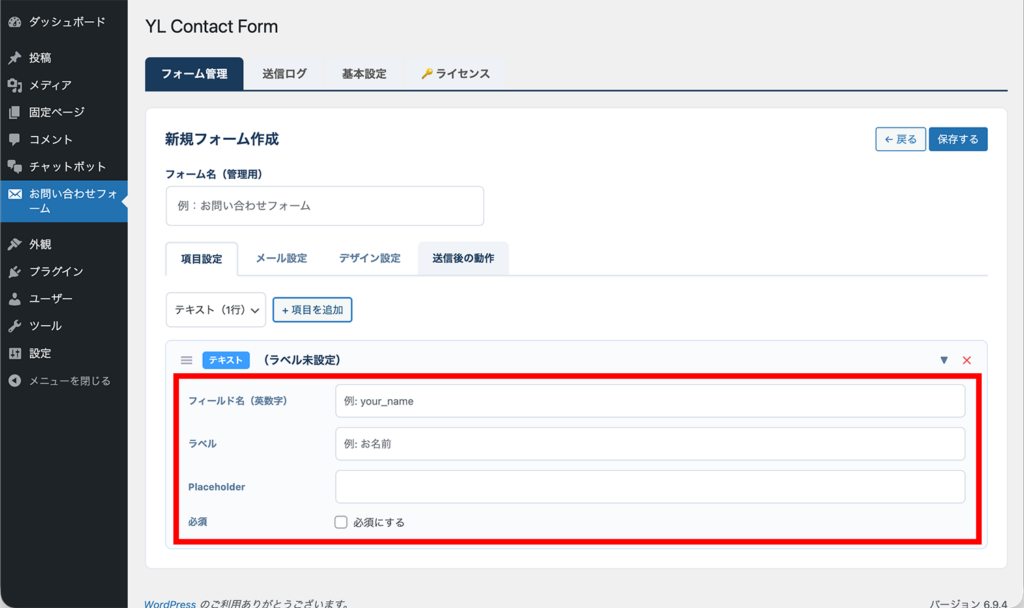Switch to the デザイン設定 tab
Viewport: 1024px width, 608px height.
pyautogui.click(x=369, y=258)
